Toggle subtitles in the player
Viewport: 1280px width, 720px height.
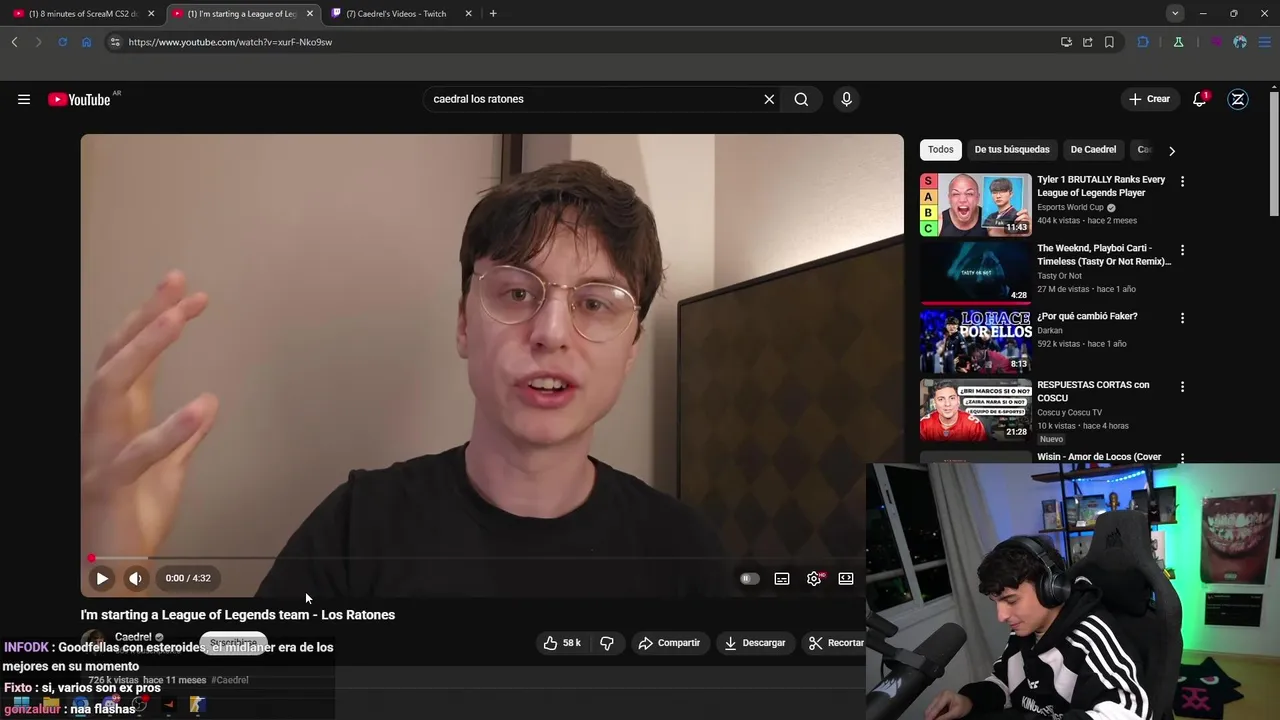(x=782, y=578)
